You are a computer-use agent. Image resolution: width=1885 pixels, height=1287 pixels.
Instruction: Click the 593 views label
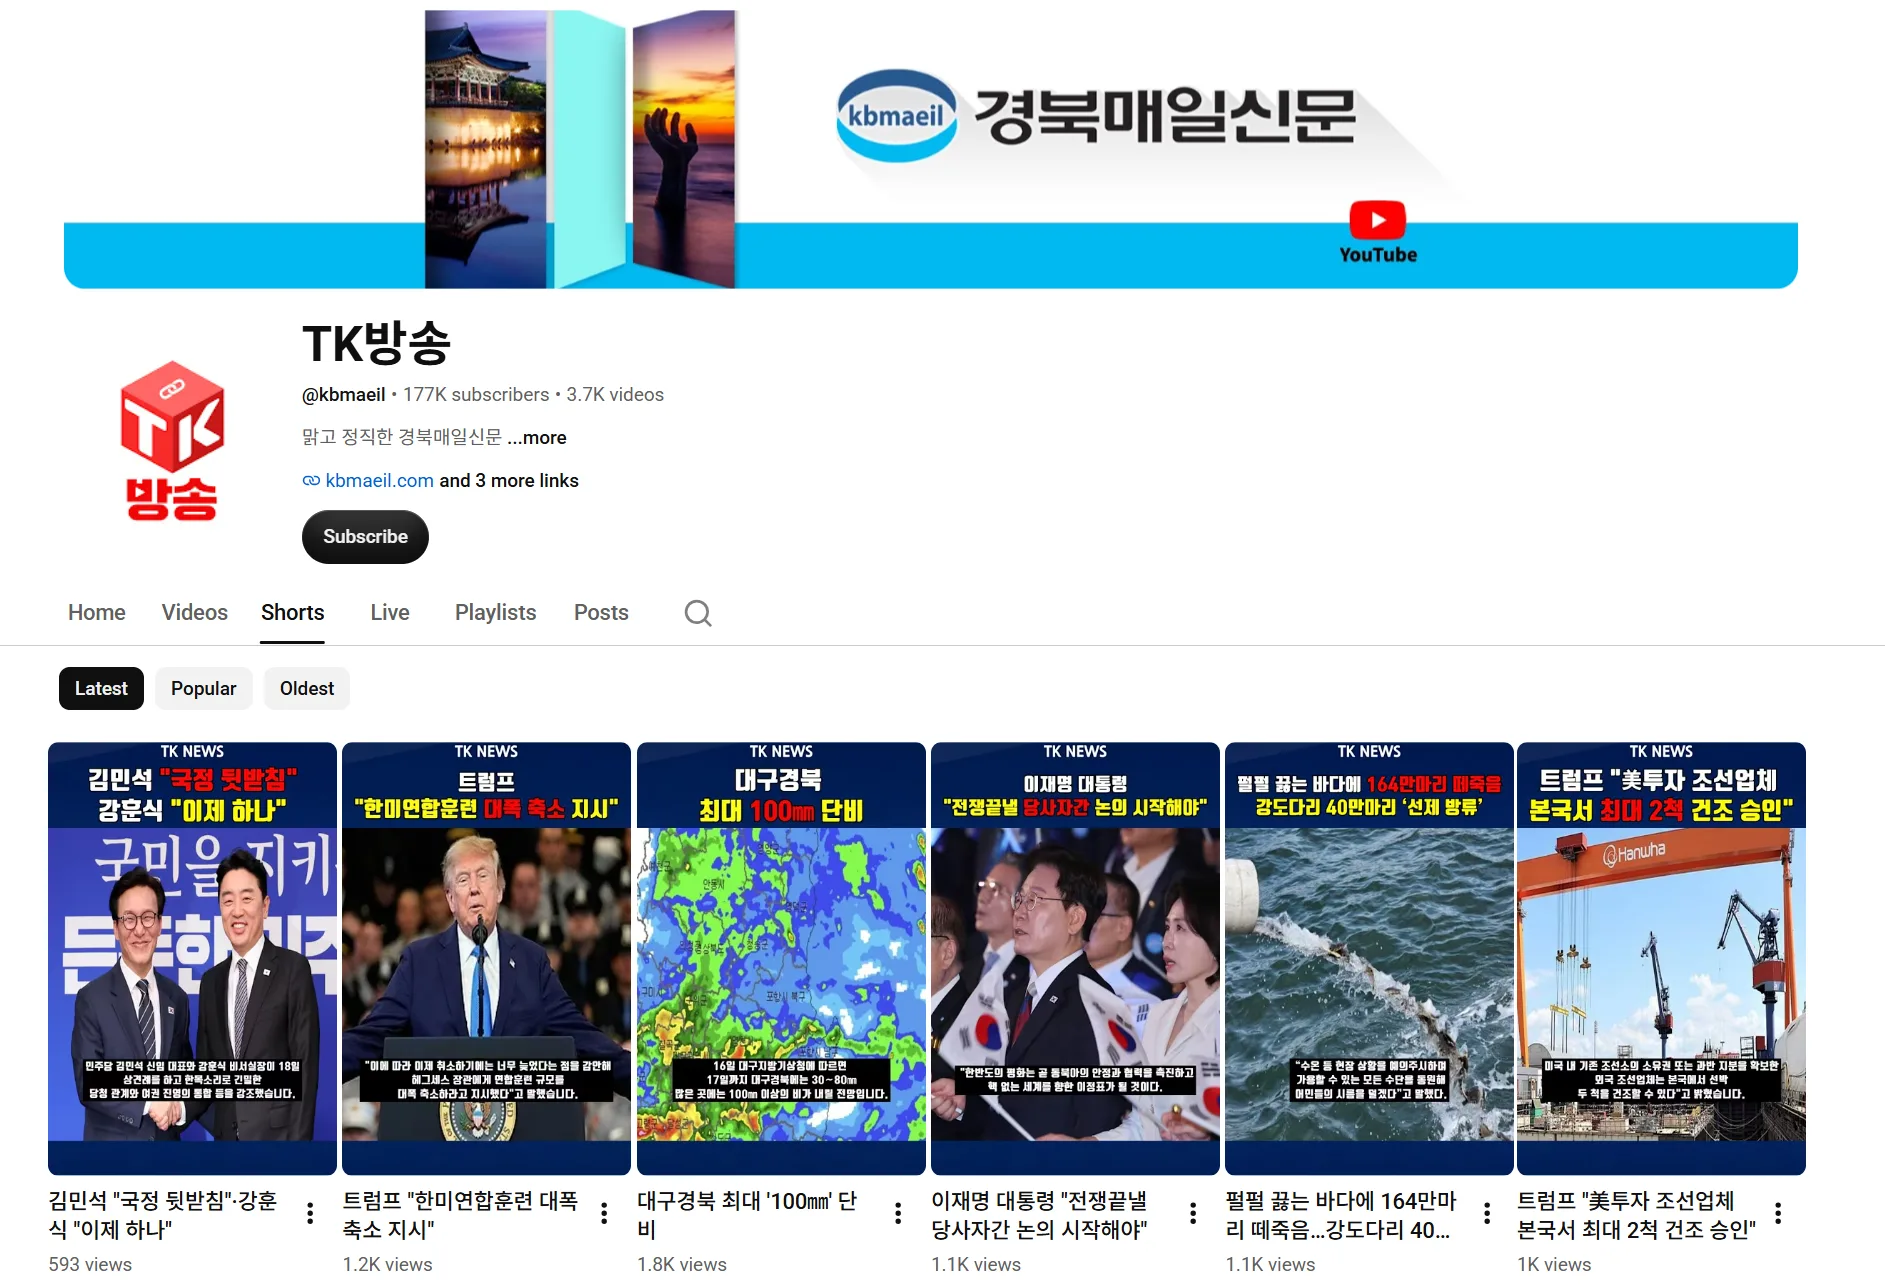point(90,1264)
